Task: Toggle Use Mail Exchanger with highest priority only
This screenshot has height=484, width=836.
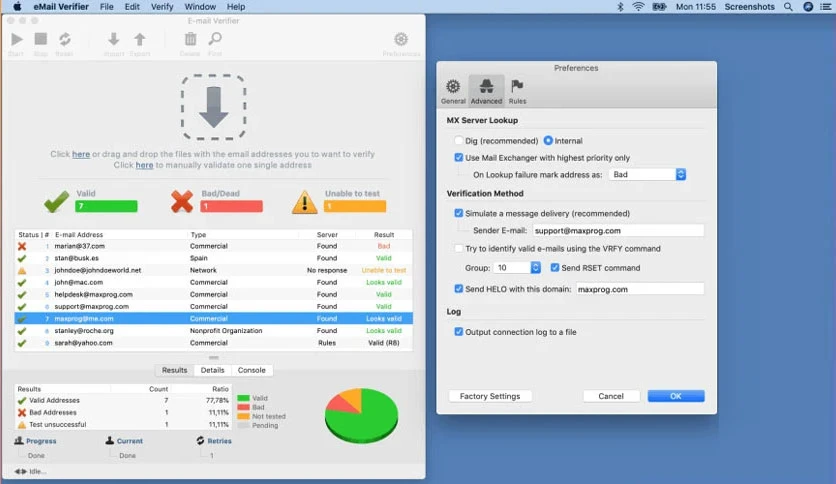Action: 459,157
